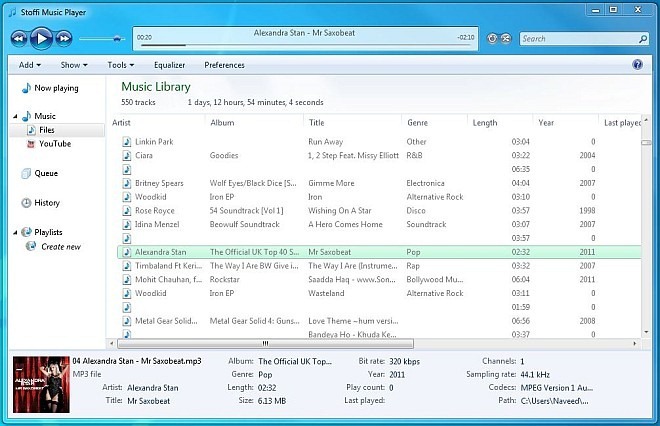
Task: Open the Queue view
Action: coord(40,173)
